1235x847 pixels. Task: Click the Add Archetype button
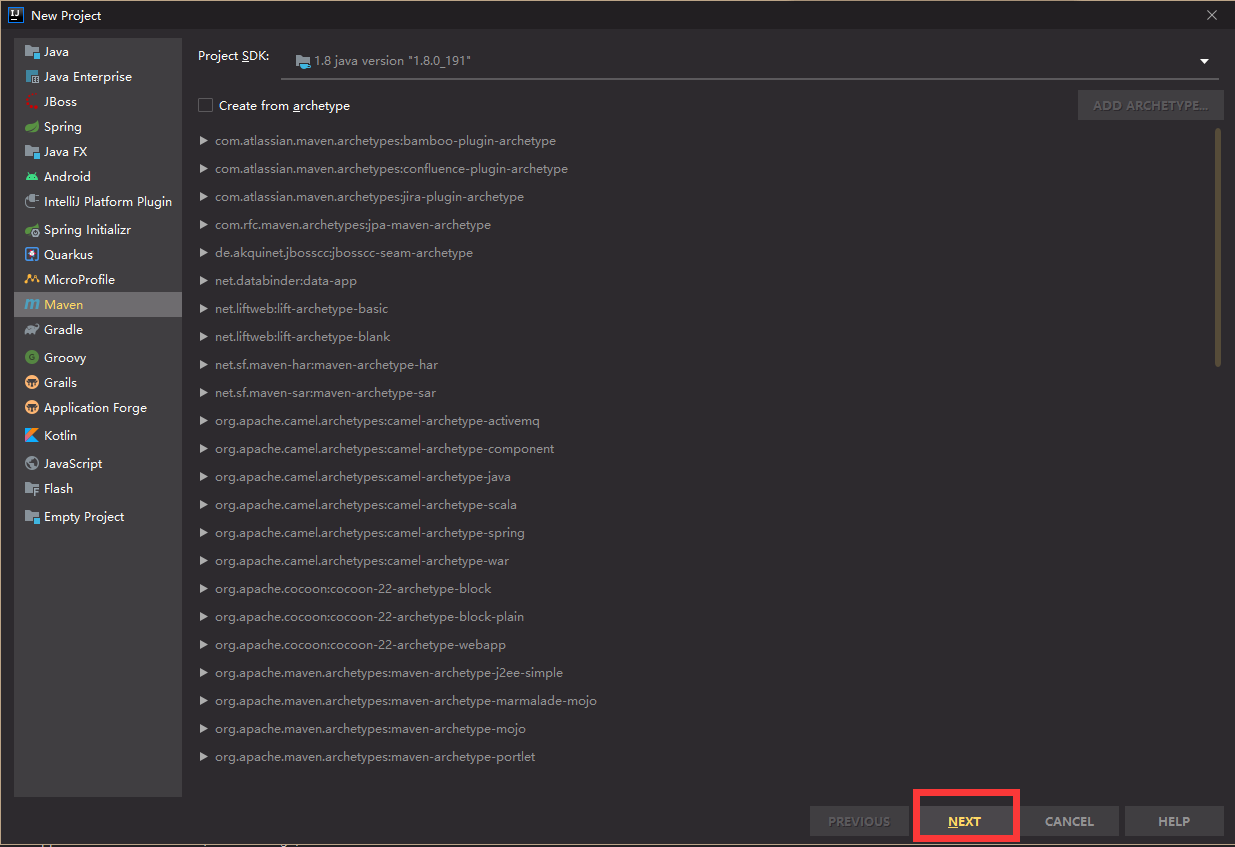tap(1151, 105)
